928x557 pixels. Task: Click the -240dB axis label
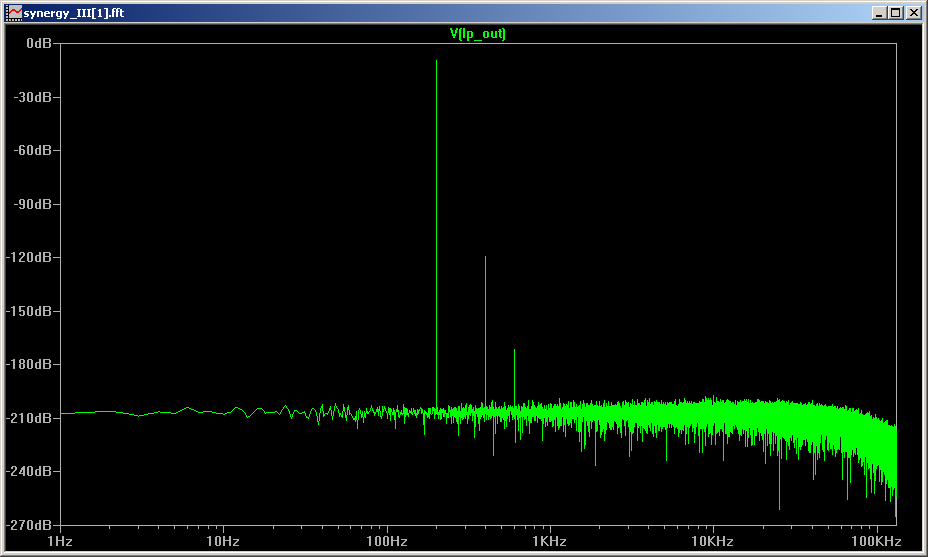pos(30,472)
